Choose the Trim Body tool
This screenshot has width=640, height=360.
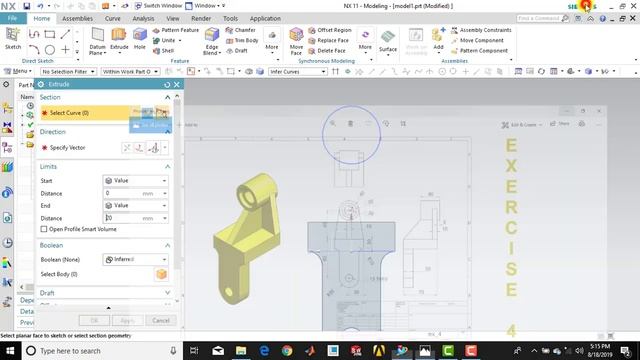[x=242, y=40]
